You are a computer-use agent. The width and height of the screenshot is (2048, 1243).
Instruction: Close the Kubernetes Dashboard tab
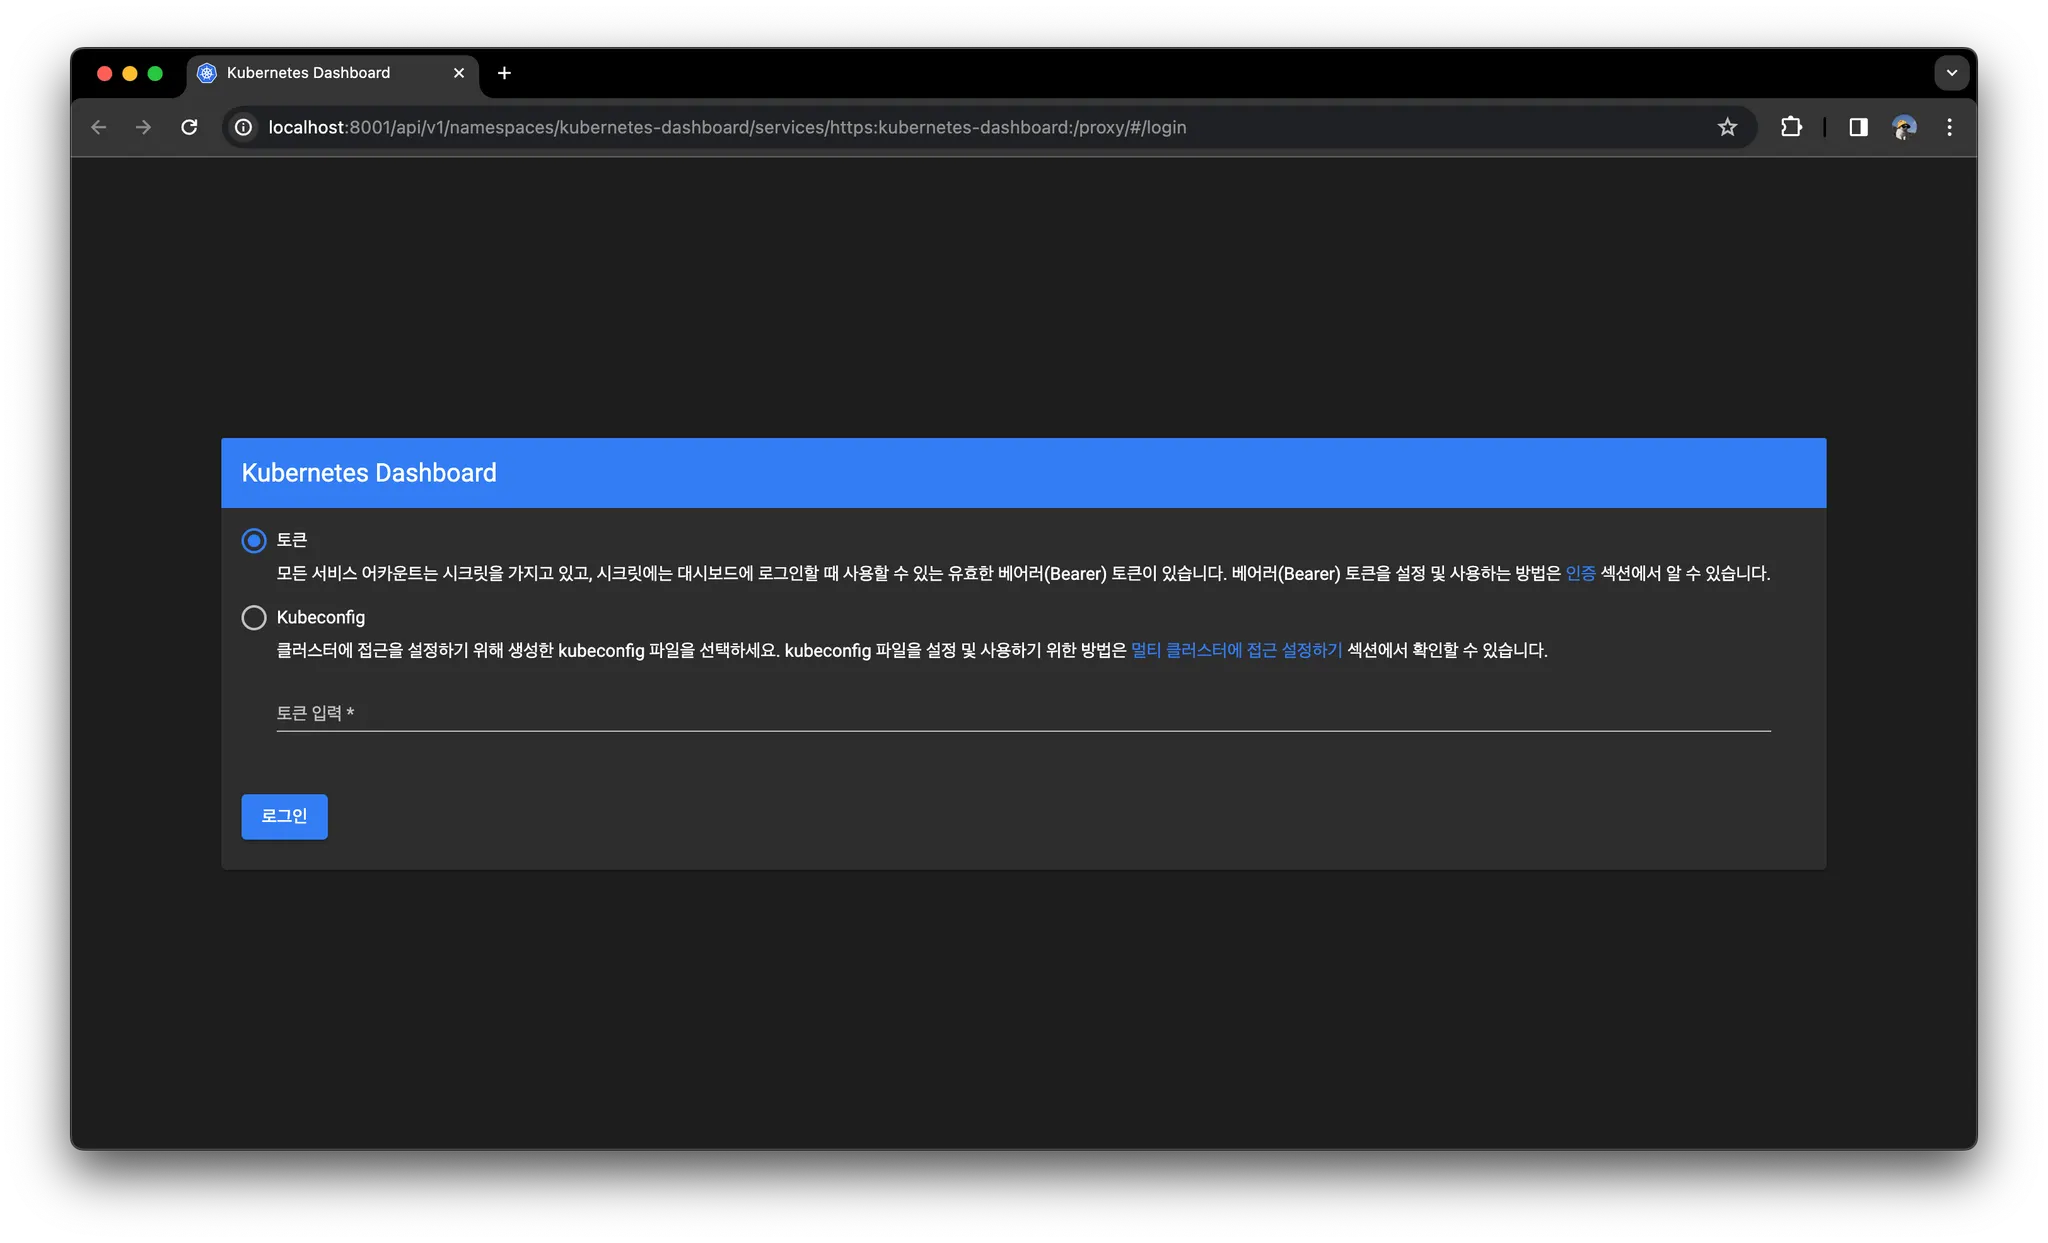coord(459,73)
